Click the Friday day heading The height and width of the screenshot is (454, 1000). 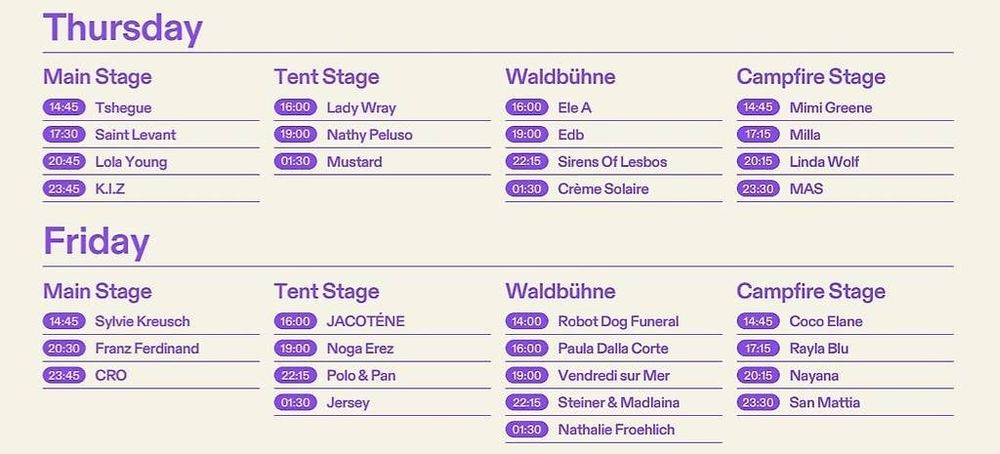96,242
